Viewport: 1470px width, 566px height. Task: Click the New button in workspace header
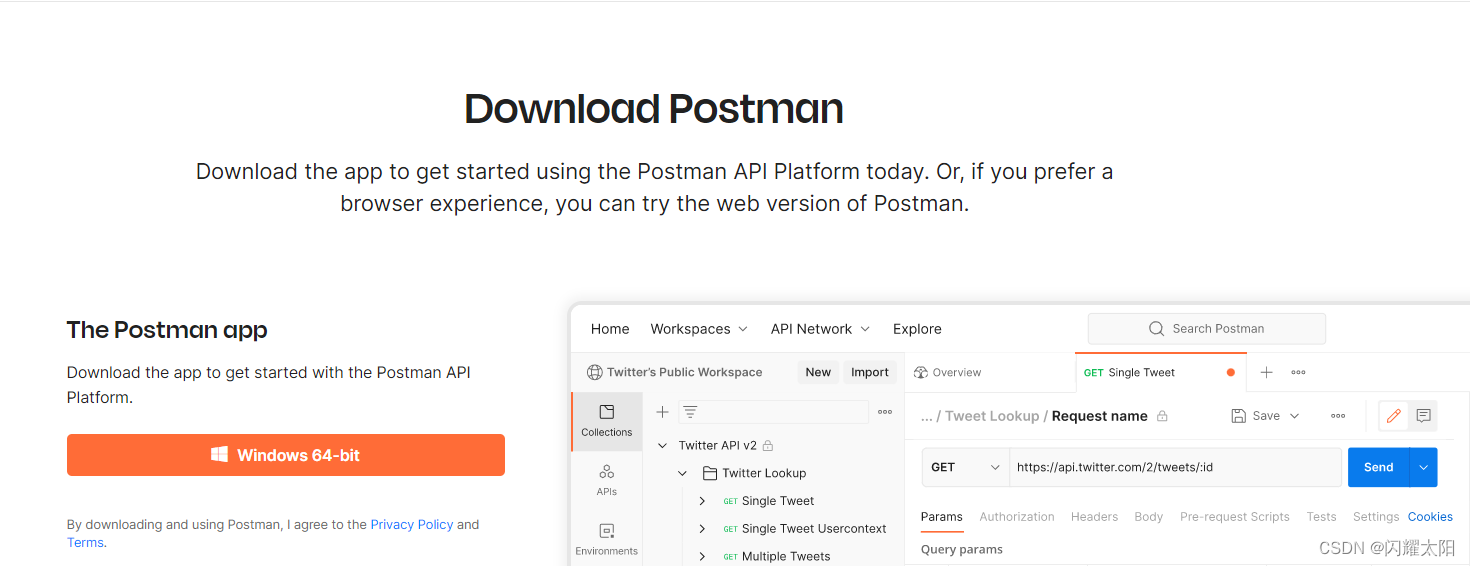click(818, 372)
